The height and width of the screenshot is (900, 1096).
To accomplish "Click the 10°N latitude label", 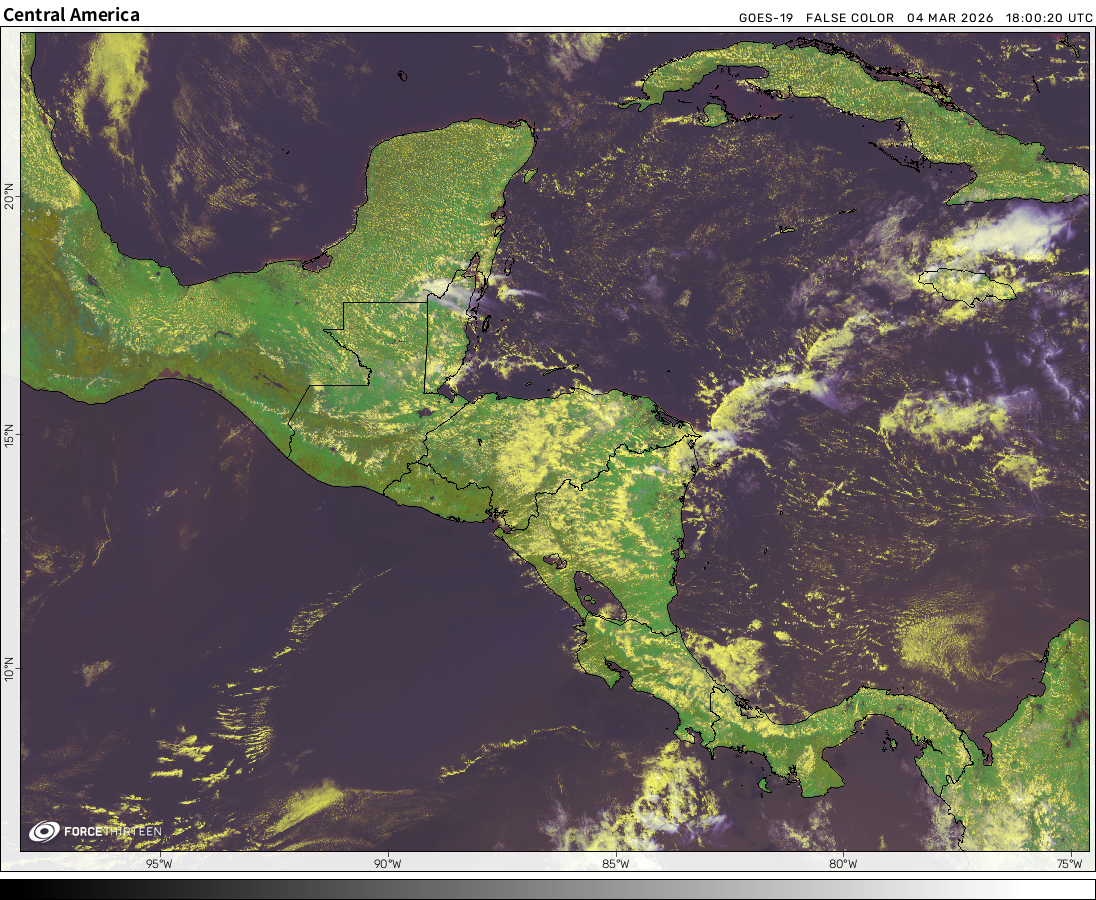I will pos(9,668).
